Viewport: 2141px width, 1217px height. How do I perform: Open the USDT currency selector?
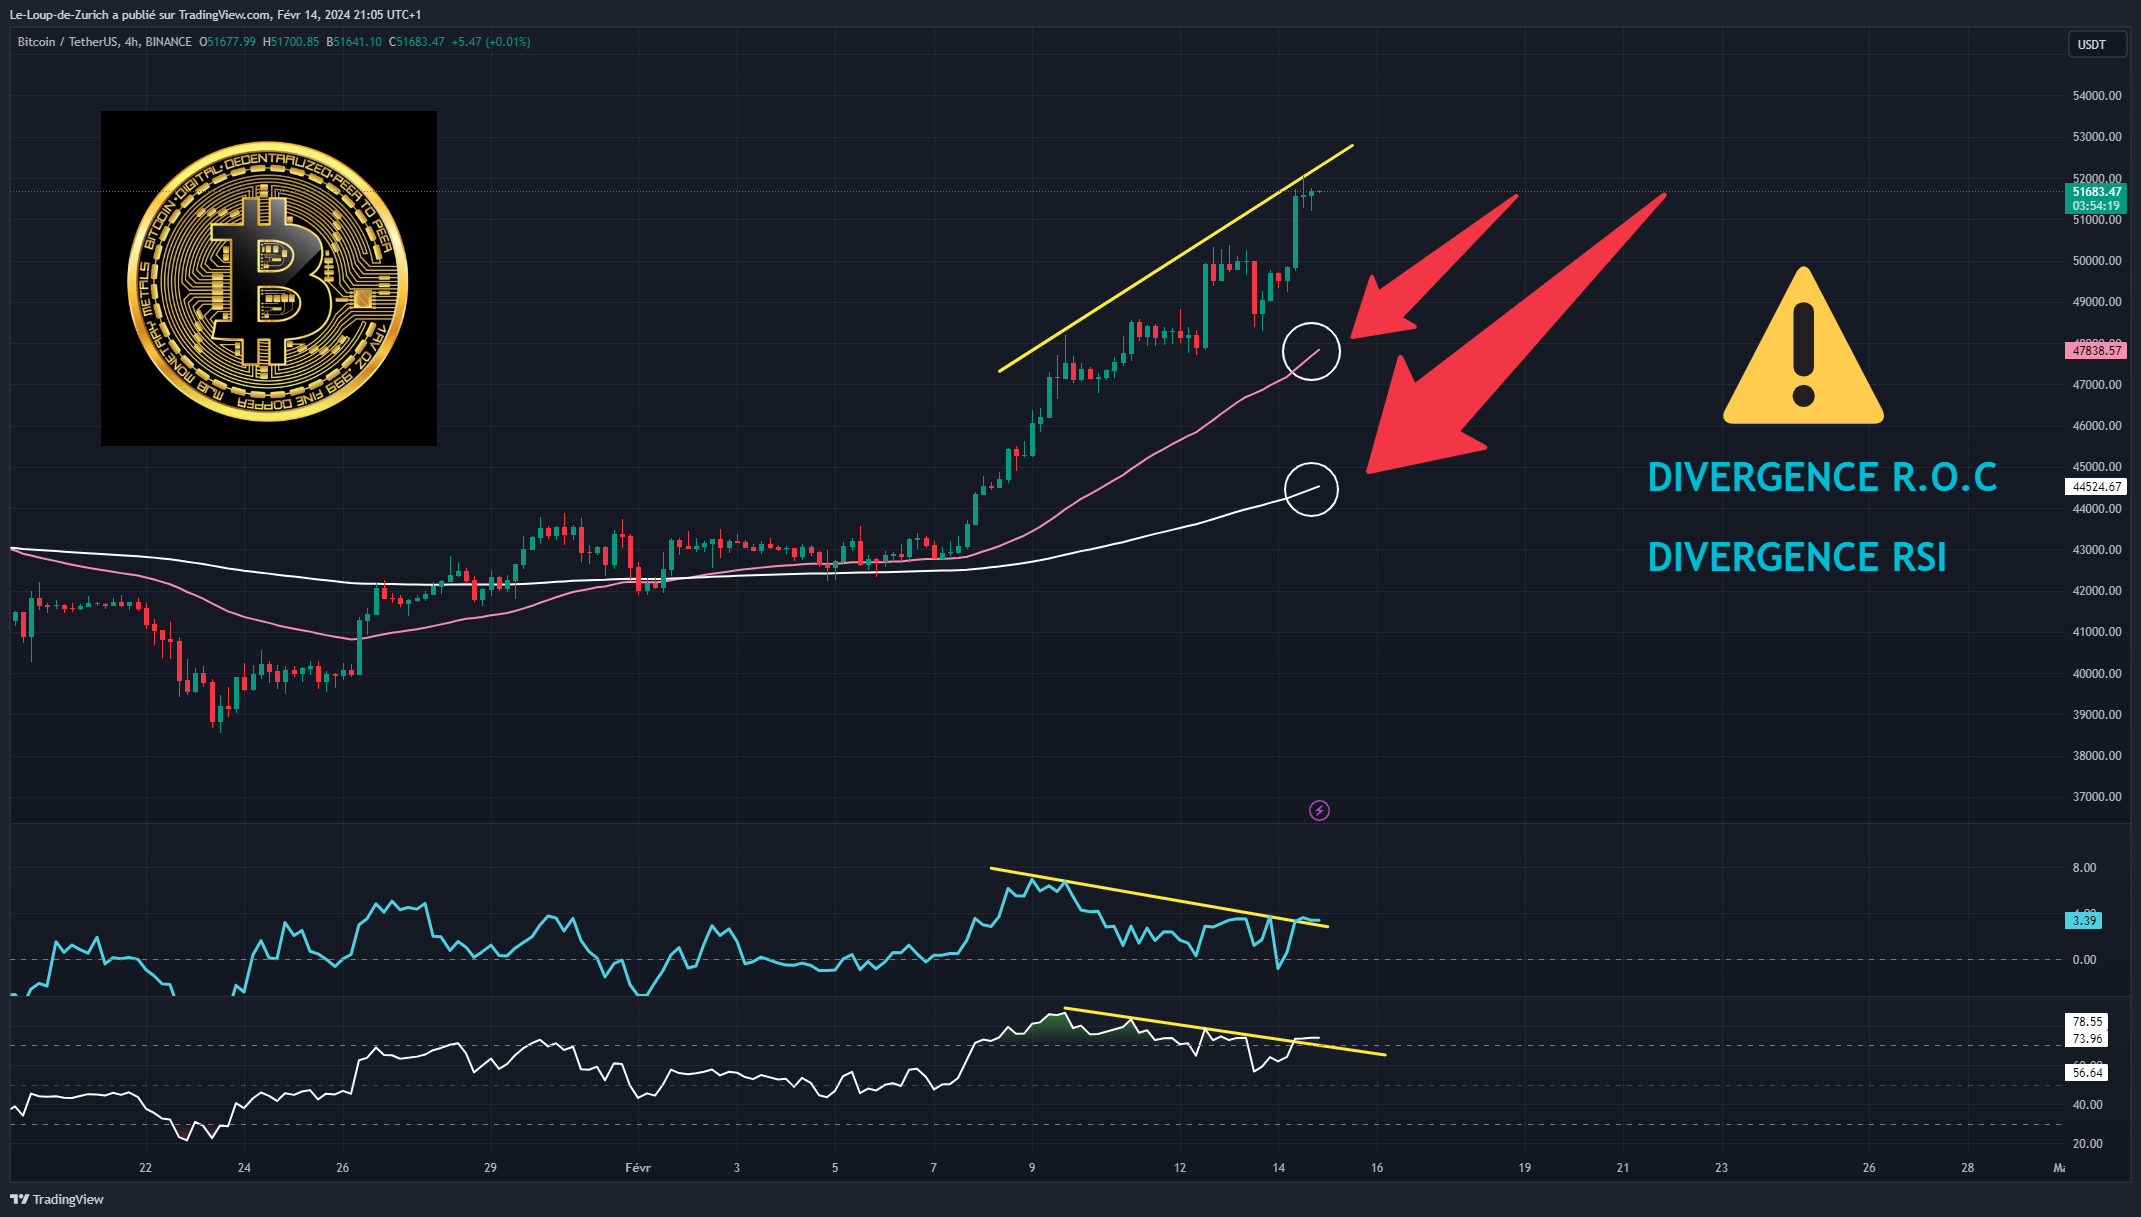pyautogui.click(x=2096, y=45)
